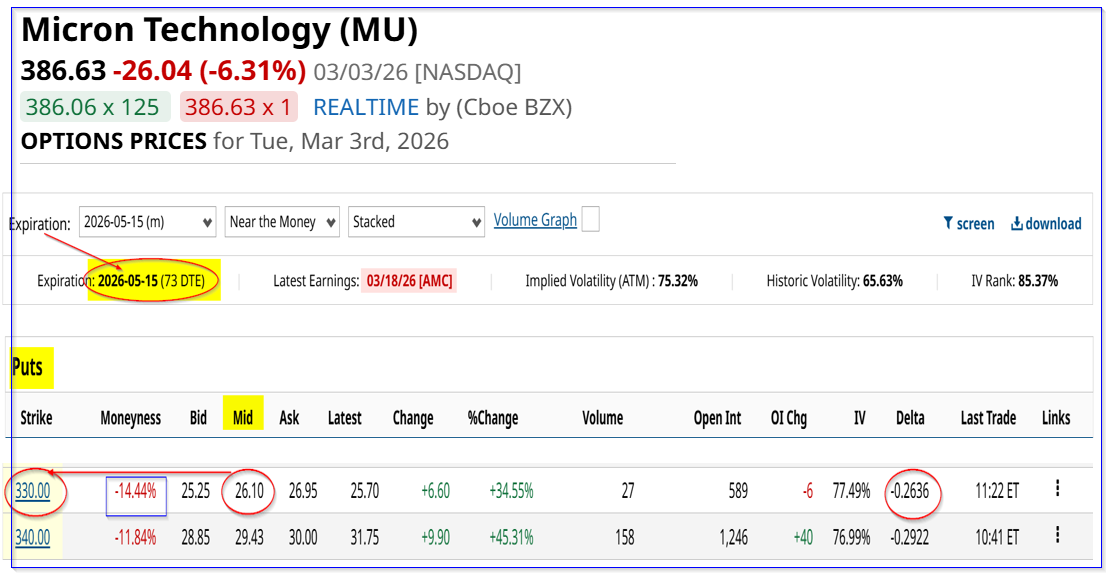Open the 2026-05-15 expiration dropdown

(x=148, y=222)
